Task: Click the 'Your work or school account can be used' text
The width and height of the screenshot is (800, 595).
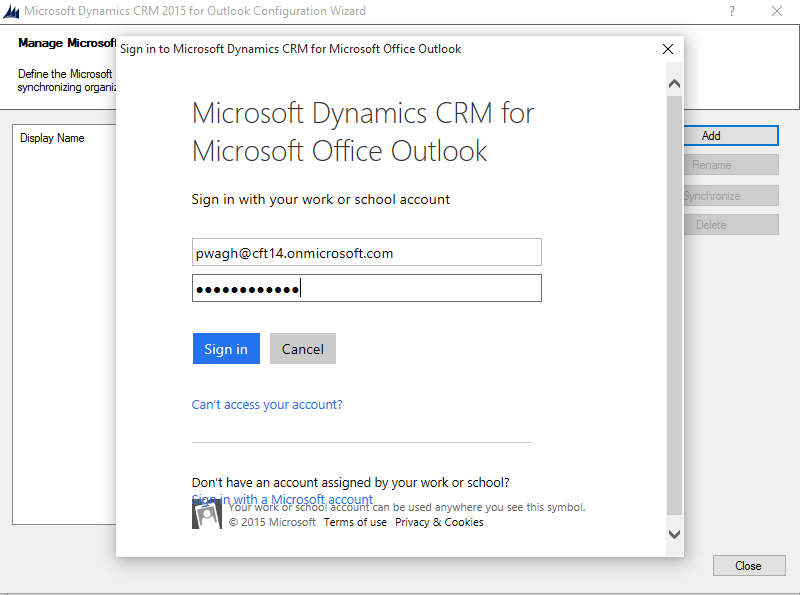Action: tap(407, 507)
